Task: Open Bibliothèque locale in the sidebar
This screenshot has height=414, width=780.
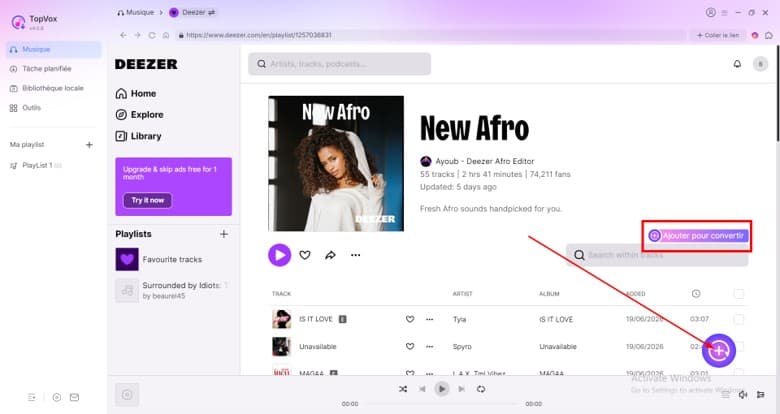Action: pos(47,88)
